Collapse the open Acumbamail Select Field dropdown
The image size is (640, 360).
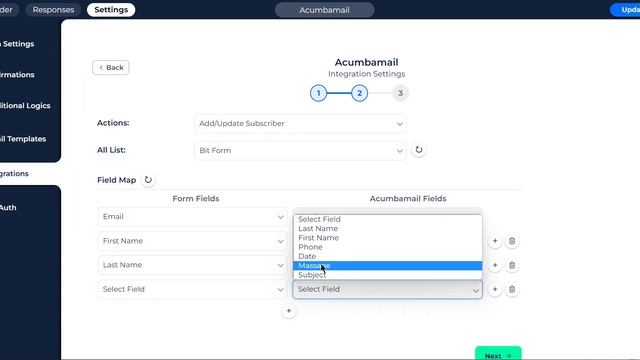(387, 289)
